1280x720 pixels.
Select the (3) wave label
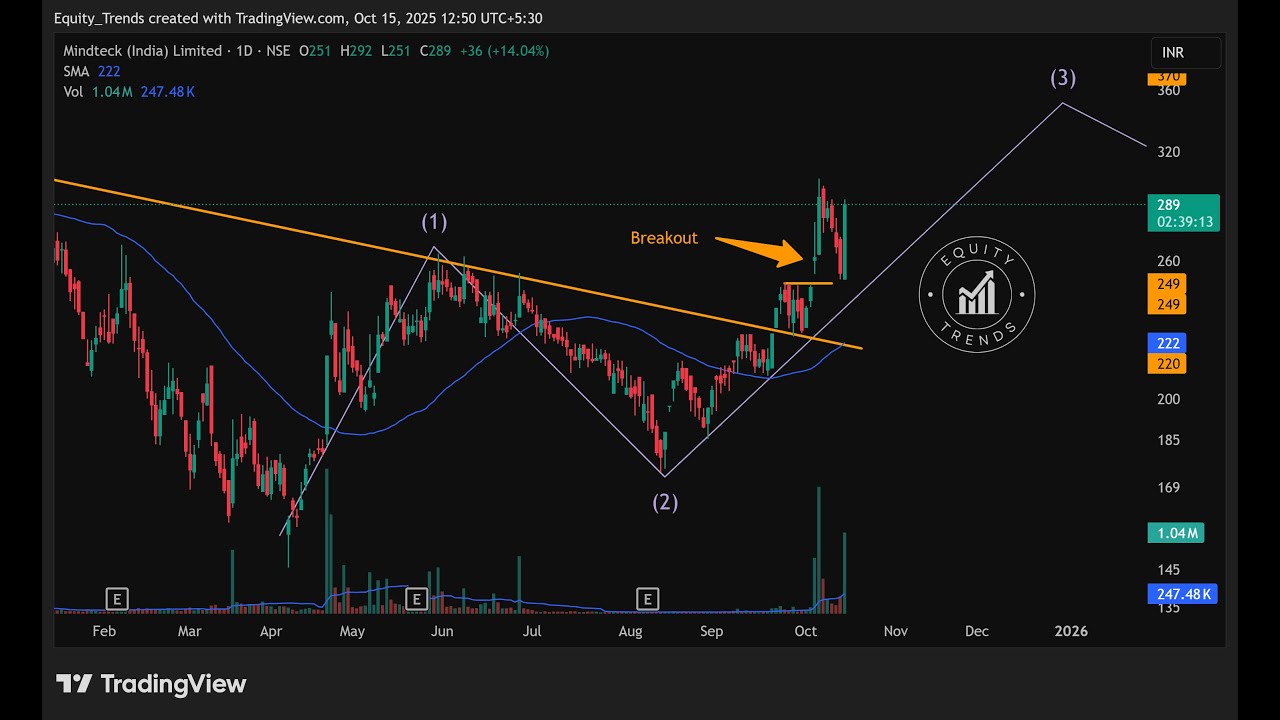tap(1063, 78)
